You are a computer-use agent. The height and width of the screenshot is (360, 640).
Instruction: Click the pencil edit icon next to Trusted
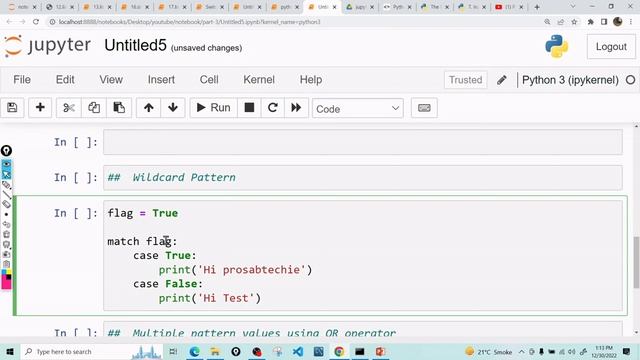[x=502, y=80]
